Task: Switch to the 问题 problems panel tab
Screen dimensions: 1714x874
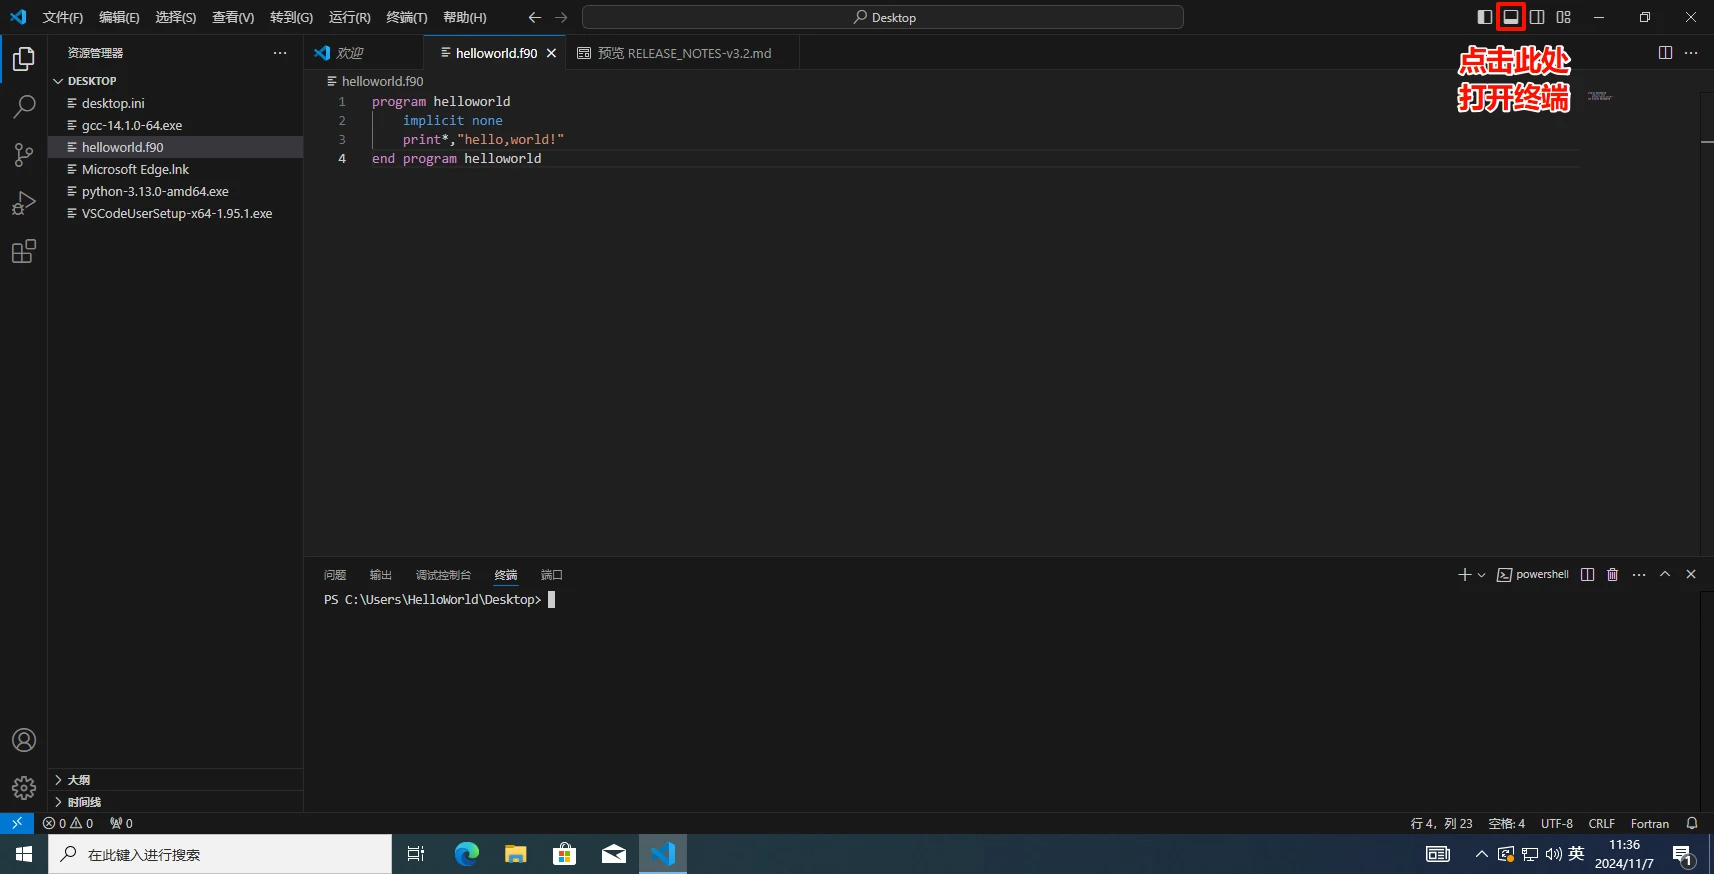Action: pos(335,575)
